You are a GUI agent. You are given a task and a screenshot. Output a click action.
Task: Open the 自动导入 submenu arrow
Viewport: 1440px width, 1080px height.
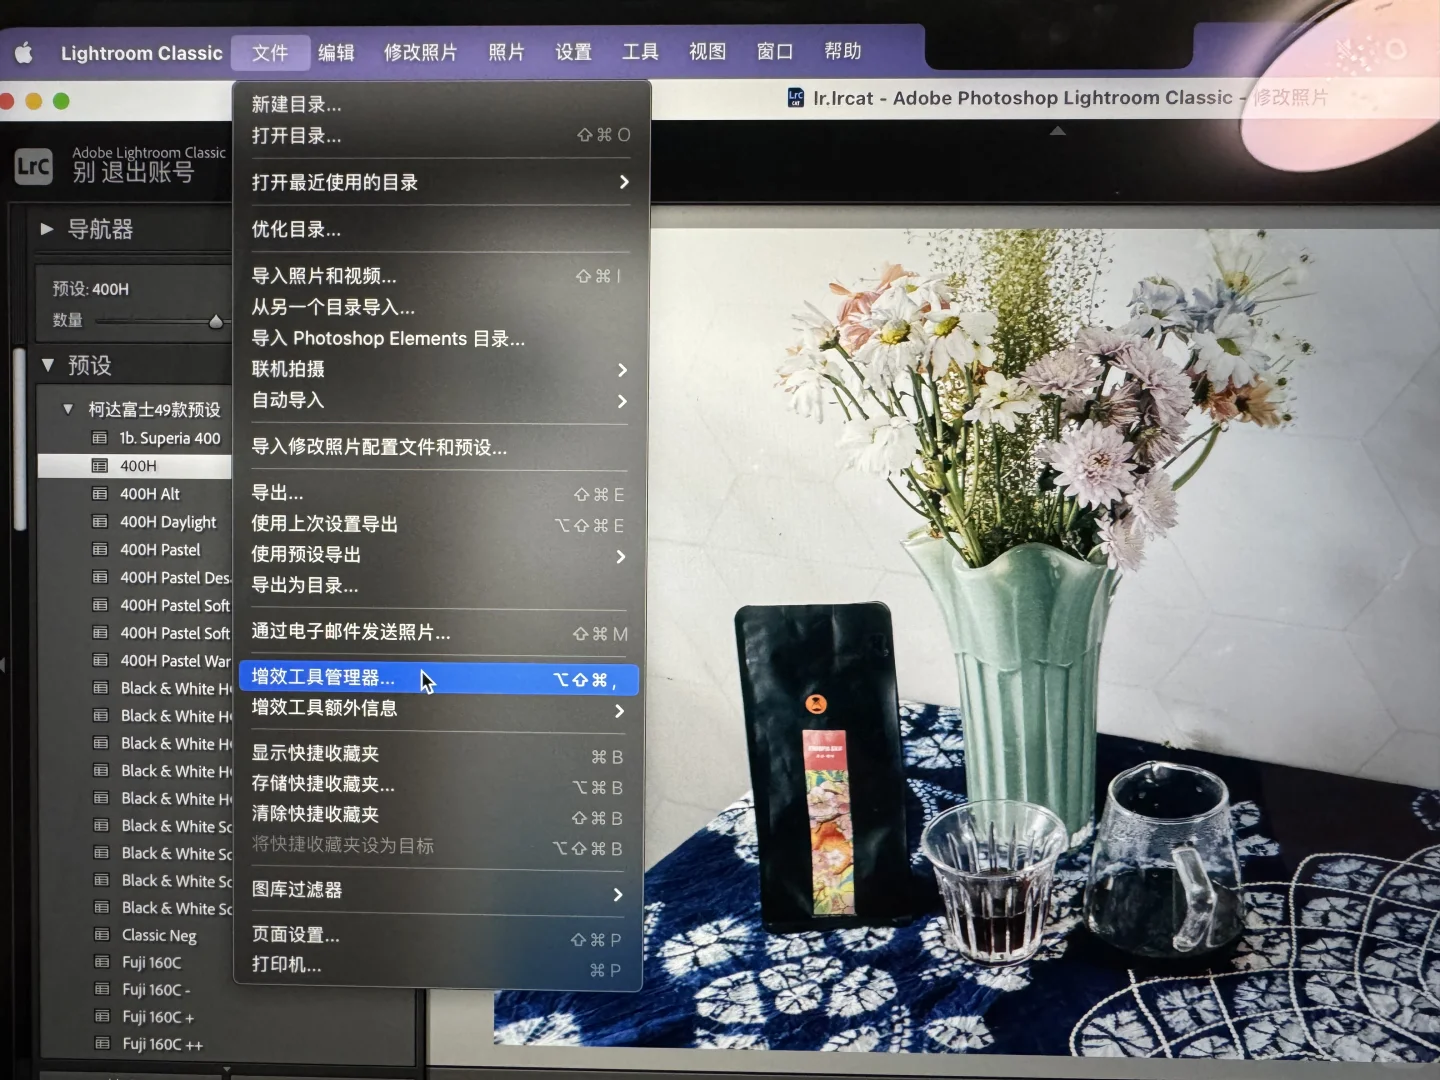pyautogui.click(x=622, y=402)
